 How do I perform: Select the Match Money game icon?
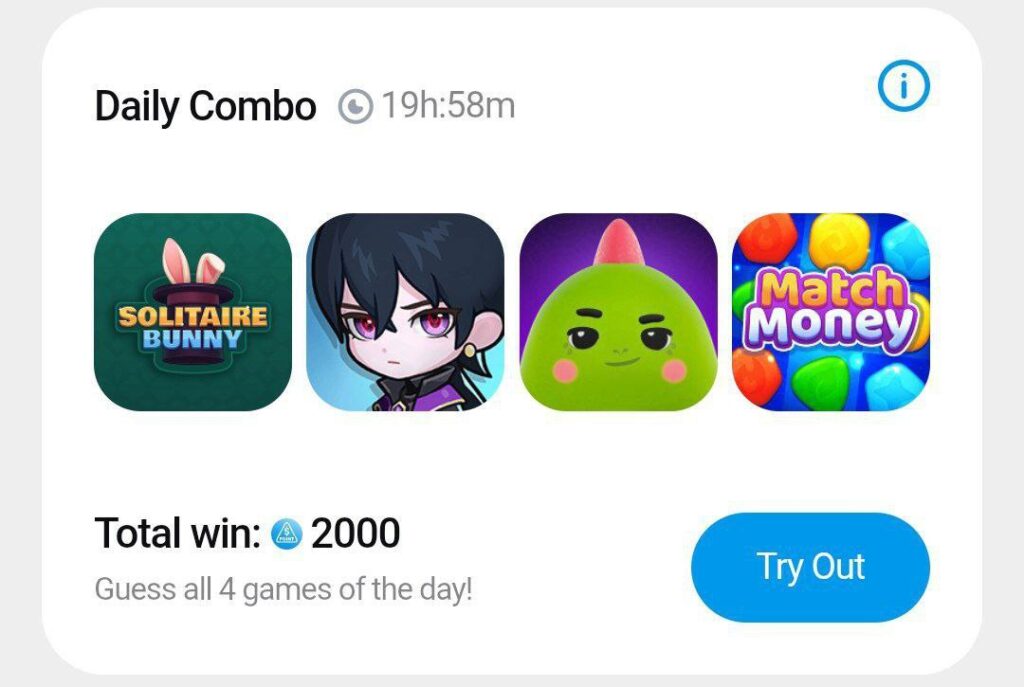831,312
